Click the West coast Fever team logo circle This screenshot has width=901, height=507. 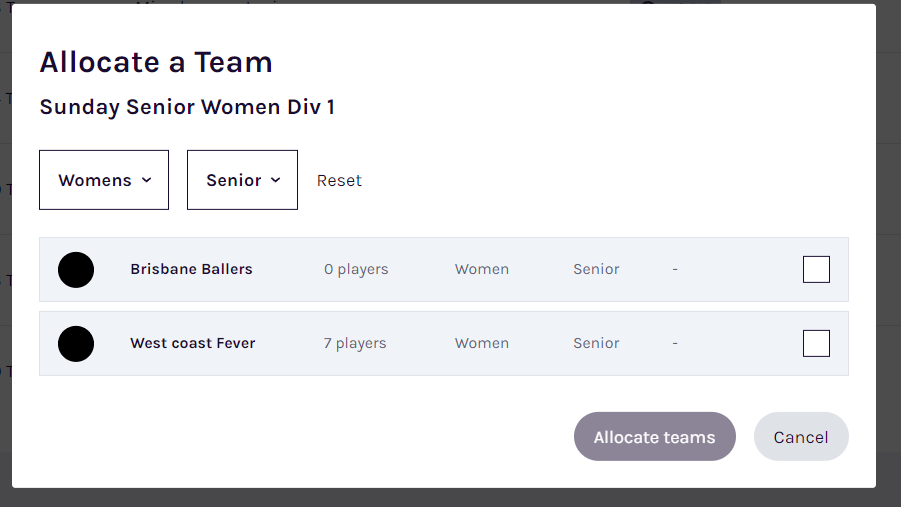[76, 344]
